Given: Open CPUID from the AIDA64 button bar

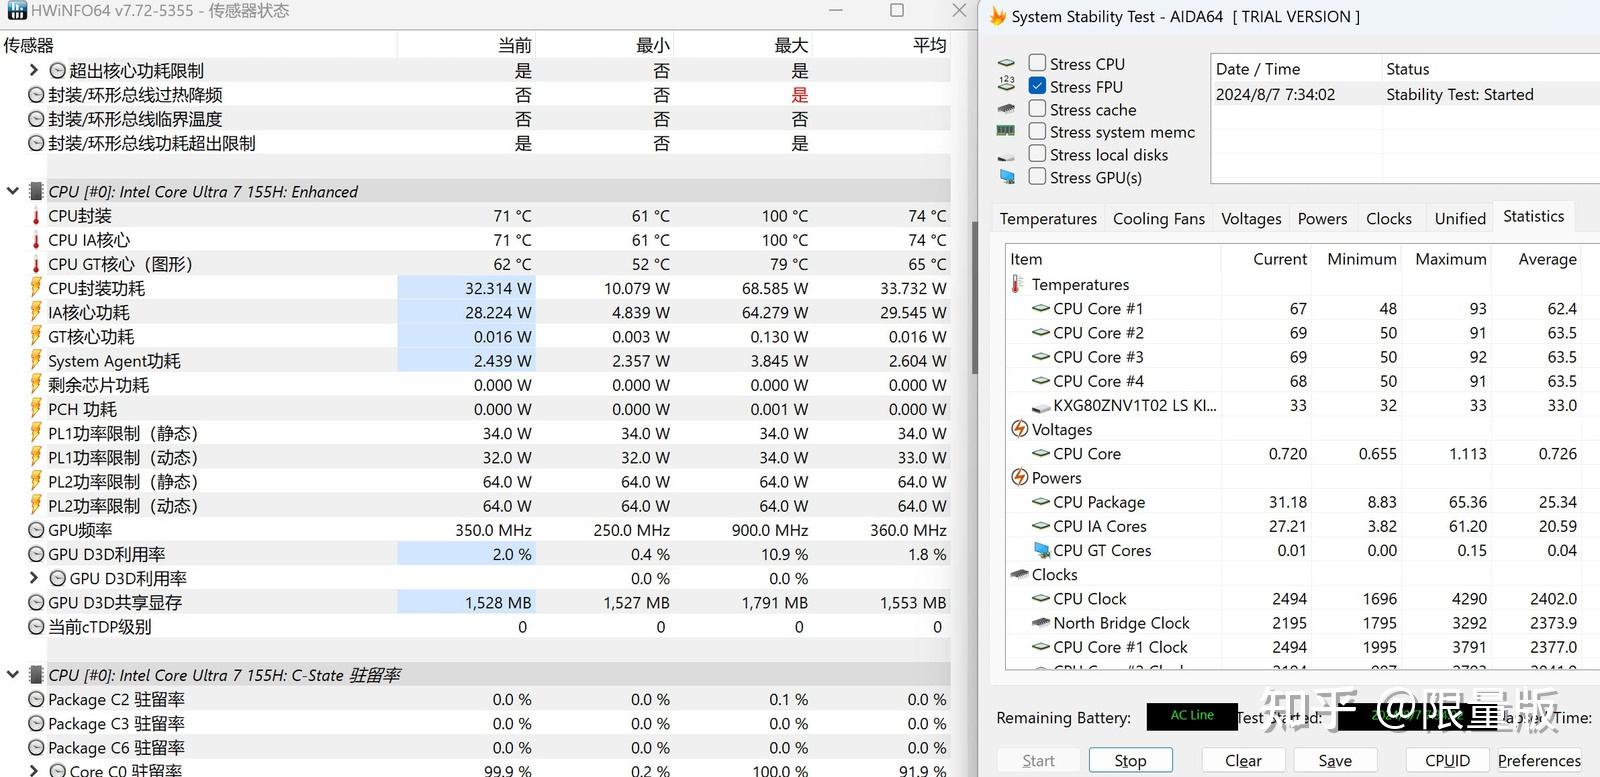Looking at the screenshot, I should point(1447,761).
